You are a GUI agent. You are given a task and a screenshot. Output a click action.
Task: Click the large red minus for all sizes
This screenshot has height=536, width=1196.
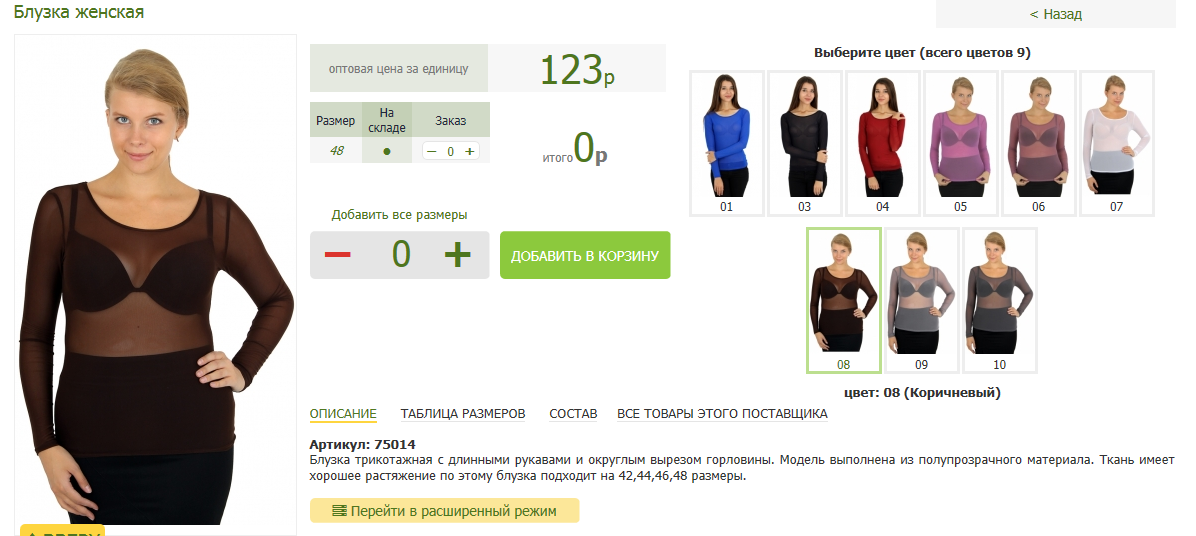pos(337,255)
